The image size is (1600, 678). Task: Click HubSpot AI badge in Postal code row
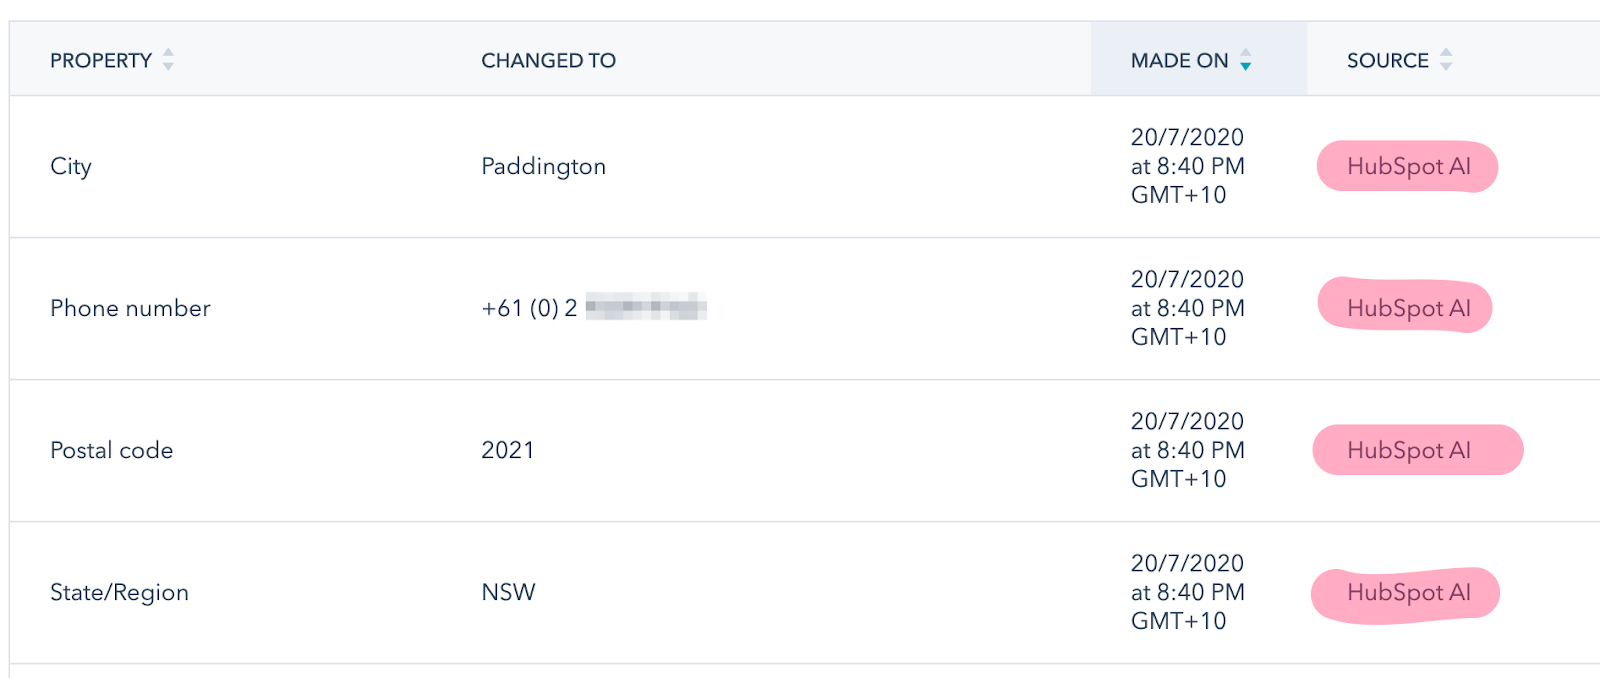1408,450
